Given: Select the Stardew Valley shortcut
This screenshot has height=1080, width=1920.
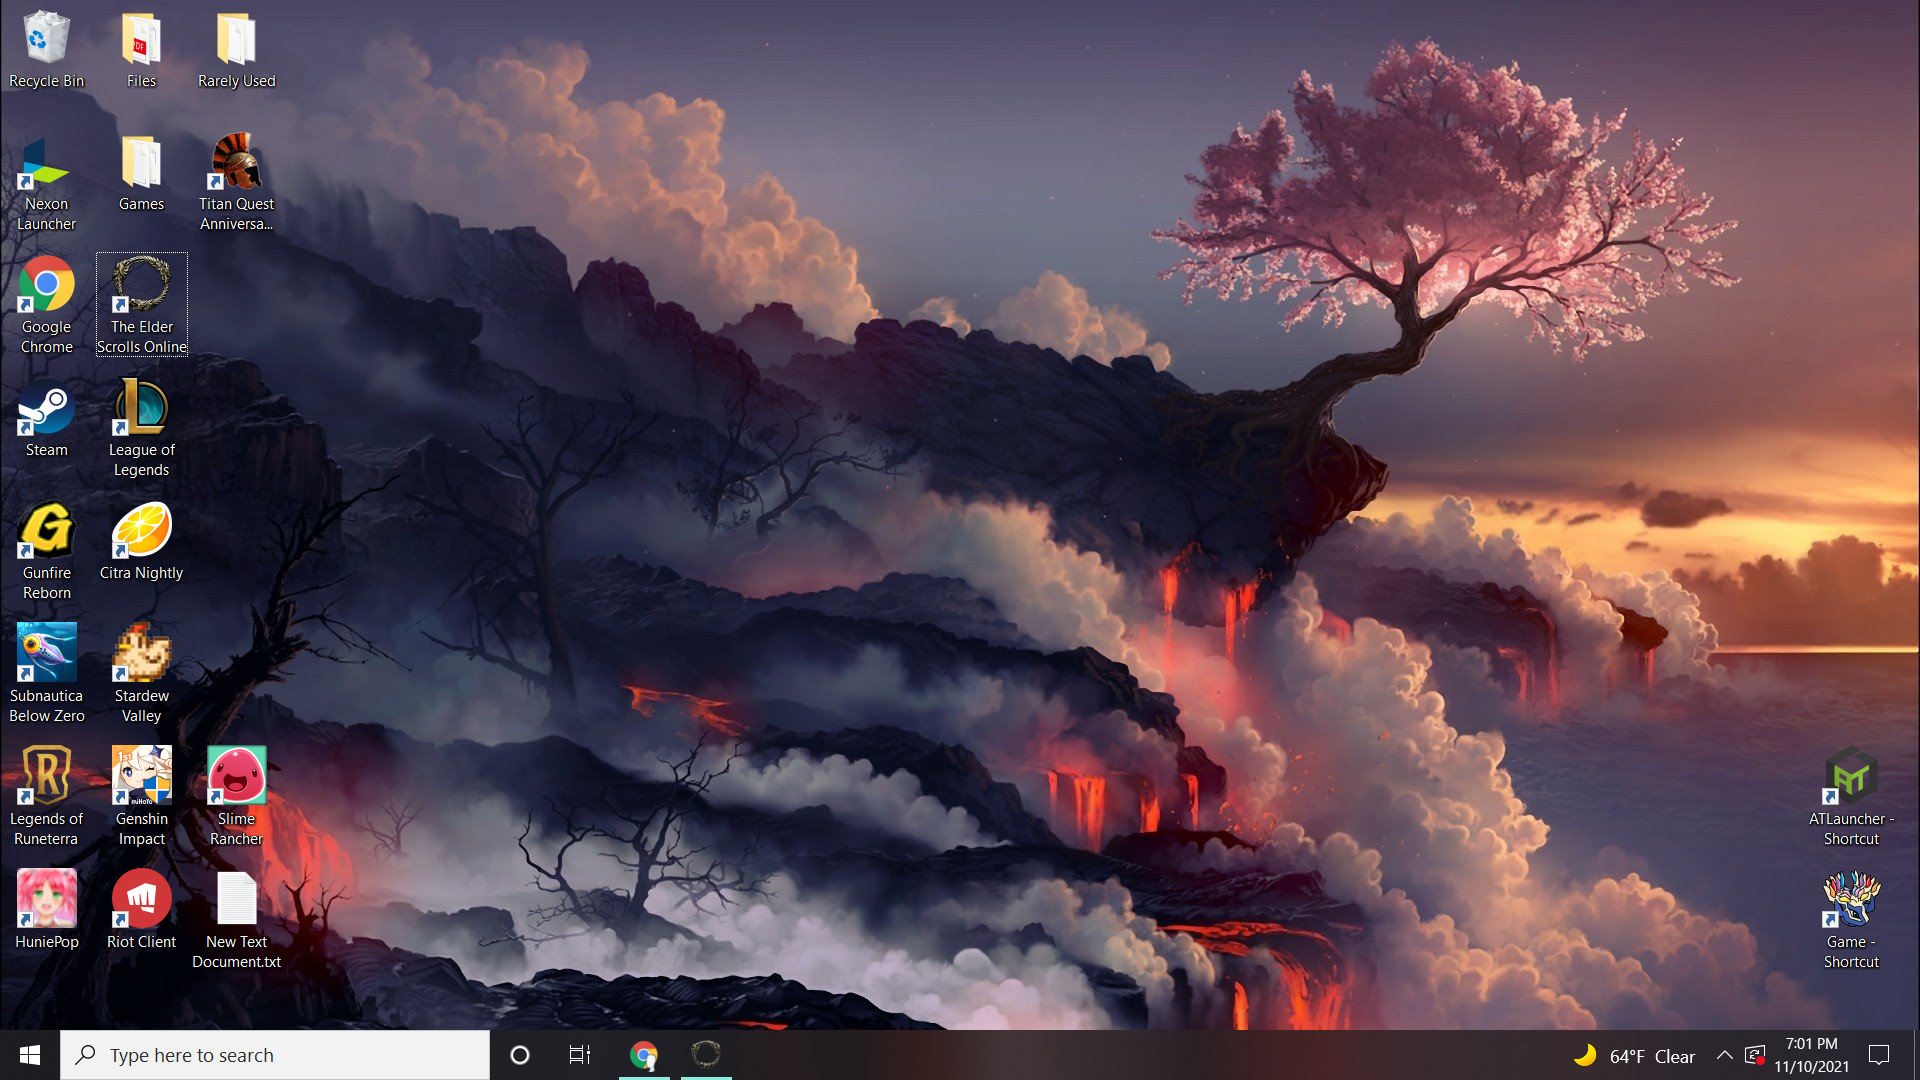Looking at the screenshot, I should pyautogui.click(x=141, y=674).
